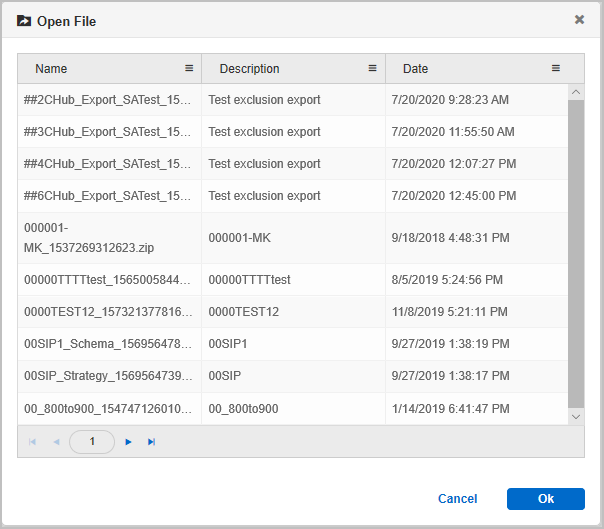The width and height of the screenshot is (604, 529).
Task: Jump to the first page arrow
Action: click(32, 442)
